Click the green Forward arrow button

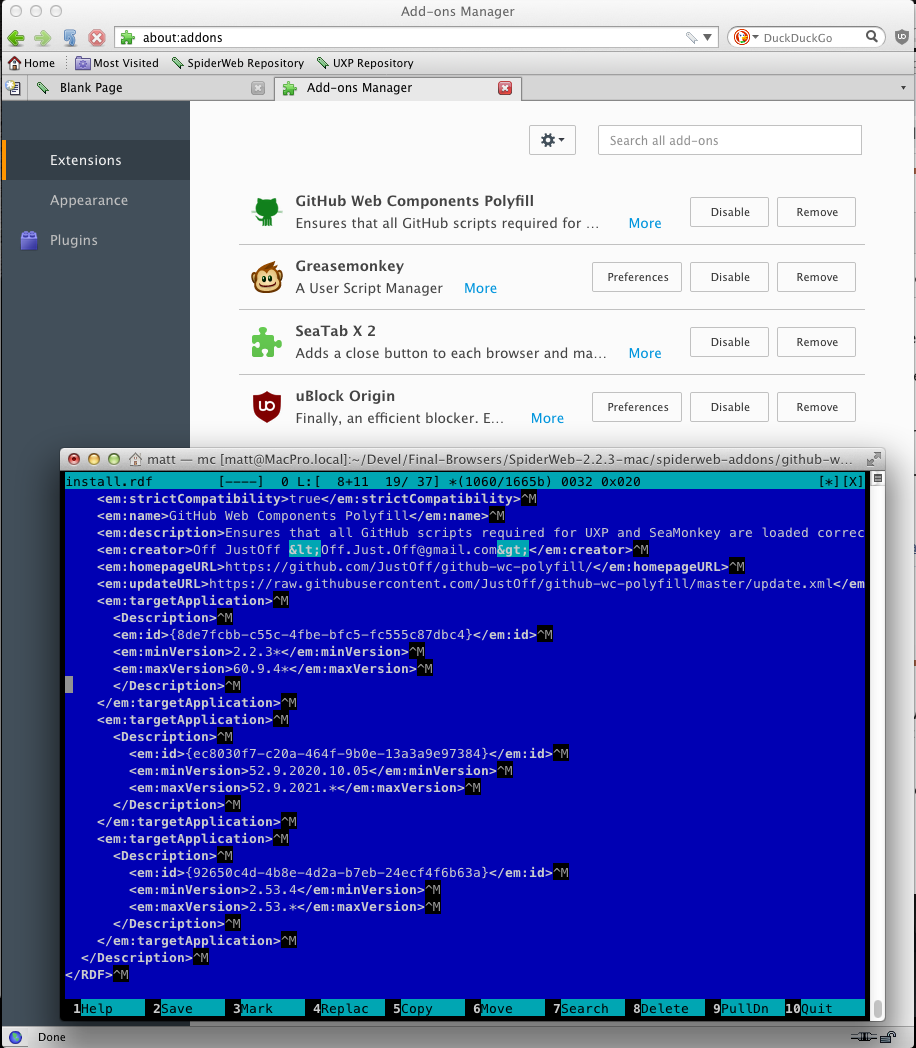(x=43, y=37)
